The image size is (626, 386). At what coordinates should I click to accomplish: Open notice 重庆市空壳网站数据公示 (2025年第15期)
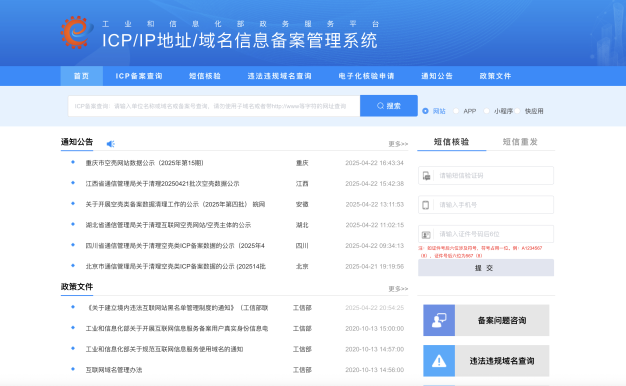tap(145, 163)
